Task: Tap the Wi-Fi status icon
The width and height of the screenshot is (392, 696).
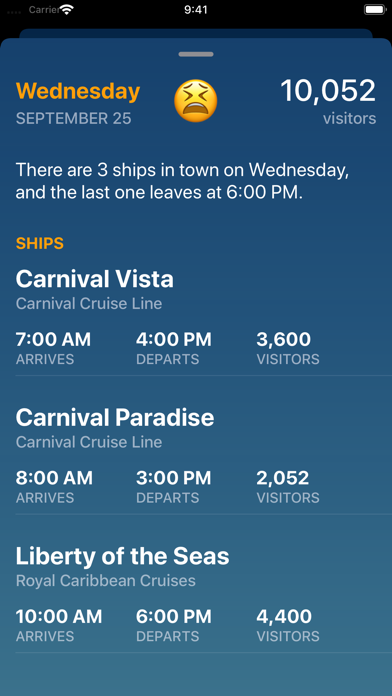Action: (x=67, y=10)
